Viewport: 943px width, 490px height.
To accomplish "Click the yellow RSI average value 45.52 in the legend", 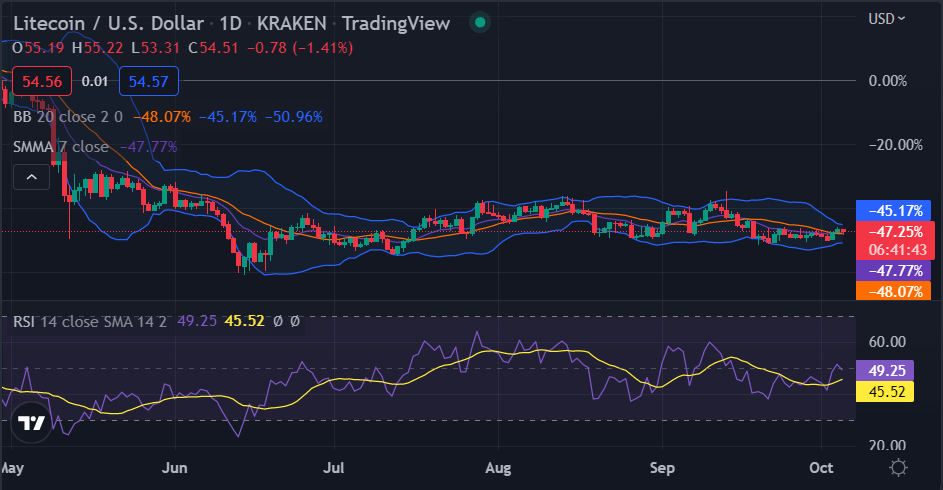I will pyautogui.click(x=245, y=321).
